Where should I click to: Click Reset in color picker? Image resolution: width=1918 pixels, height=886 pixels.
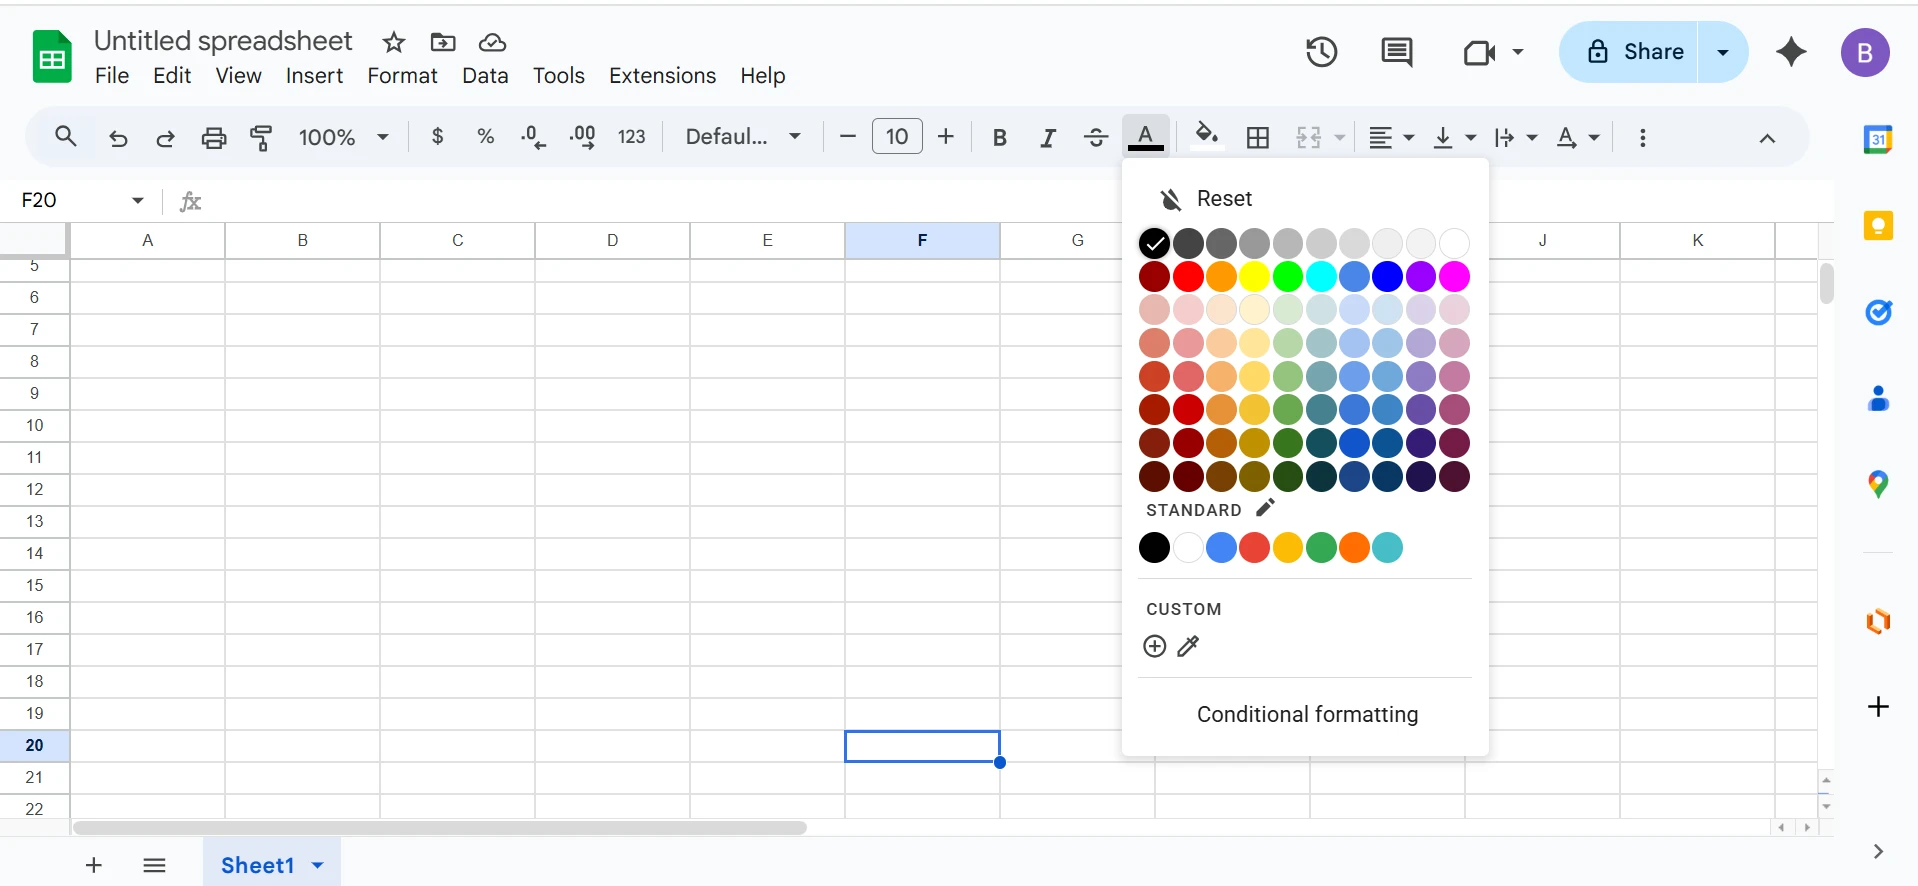1224,199
